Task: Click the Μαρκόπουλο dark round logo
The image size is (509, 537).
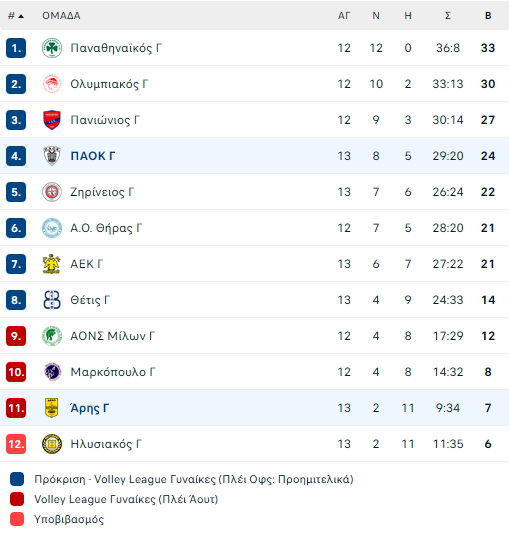Action: 52,372
